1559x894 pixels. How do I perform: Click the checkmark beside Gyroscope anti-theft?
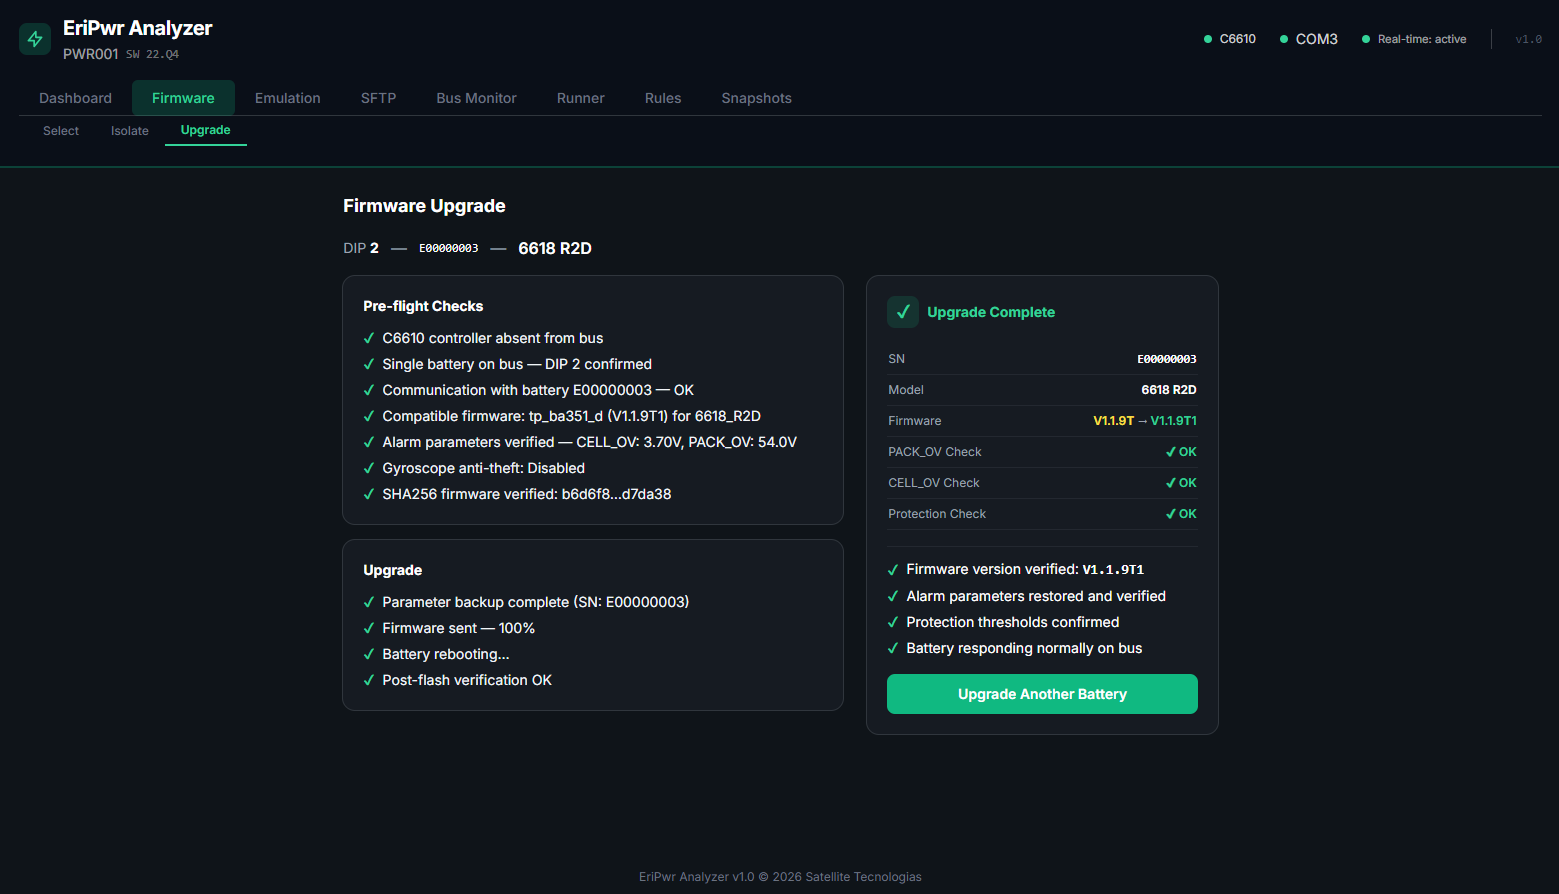point(369,468)
